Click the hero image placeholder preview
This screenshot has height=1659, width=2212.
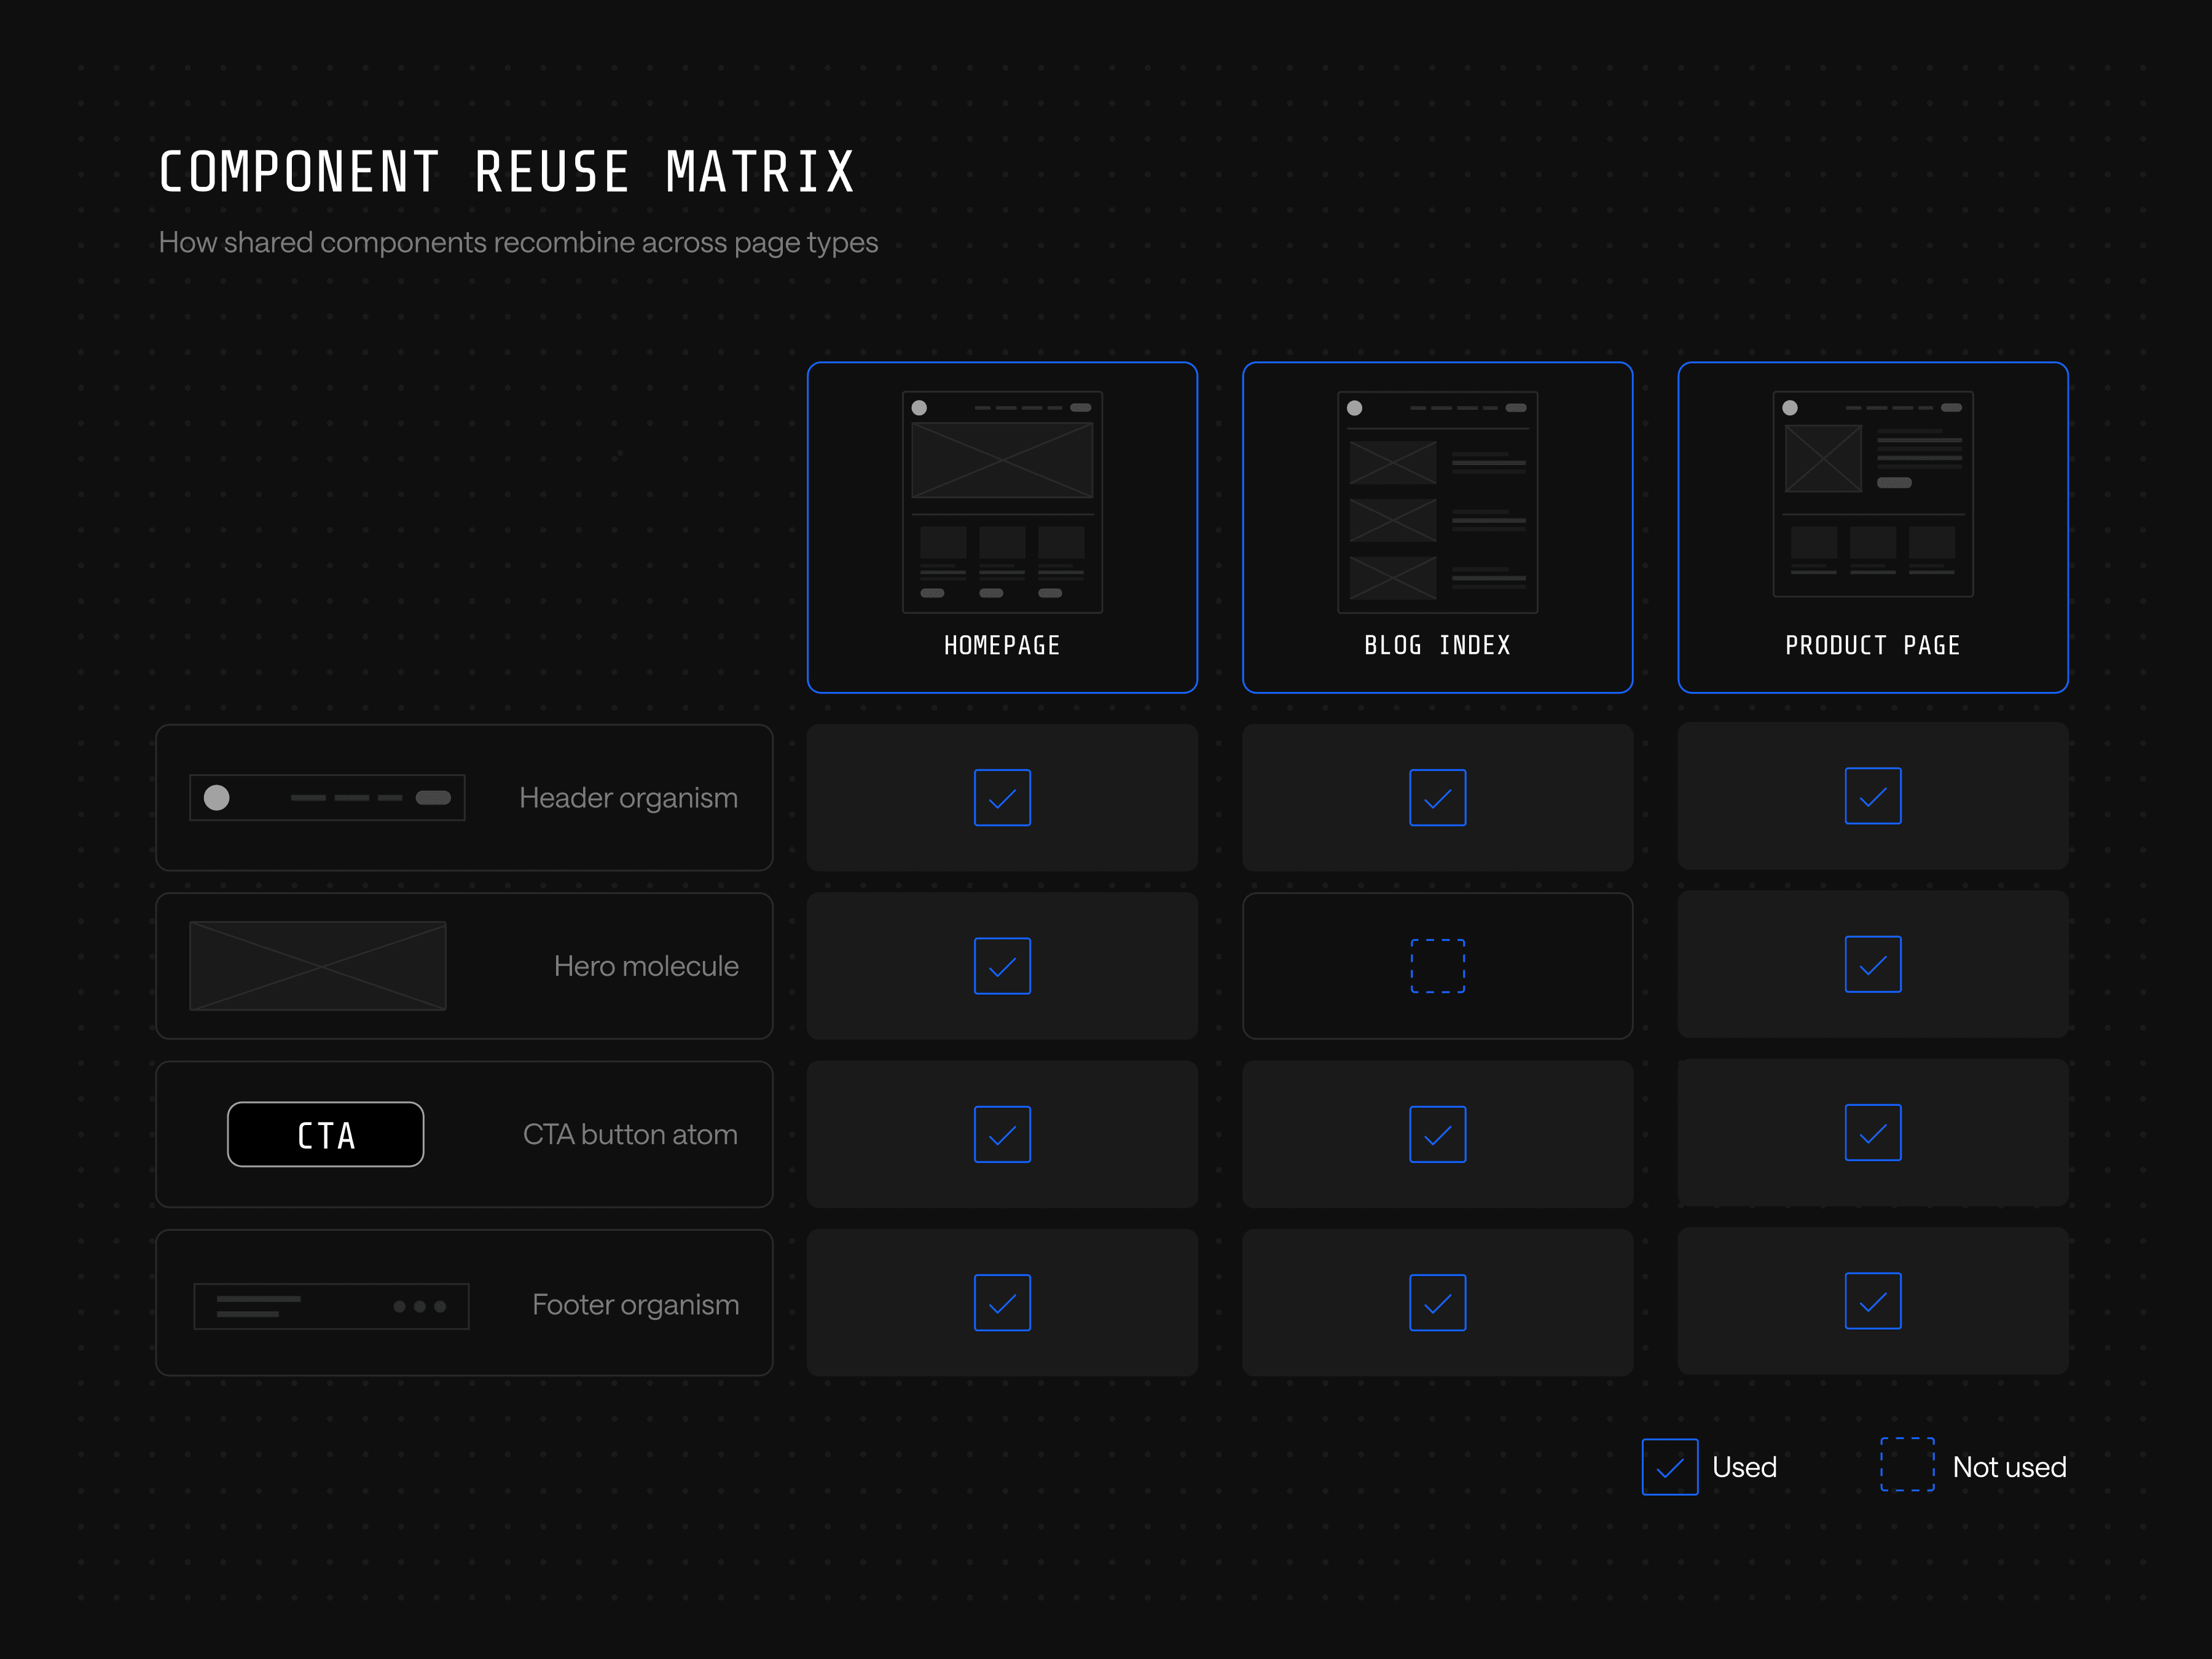pyautogui.click(x=318, y=966)
